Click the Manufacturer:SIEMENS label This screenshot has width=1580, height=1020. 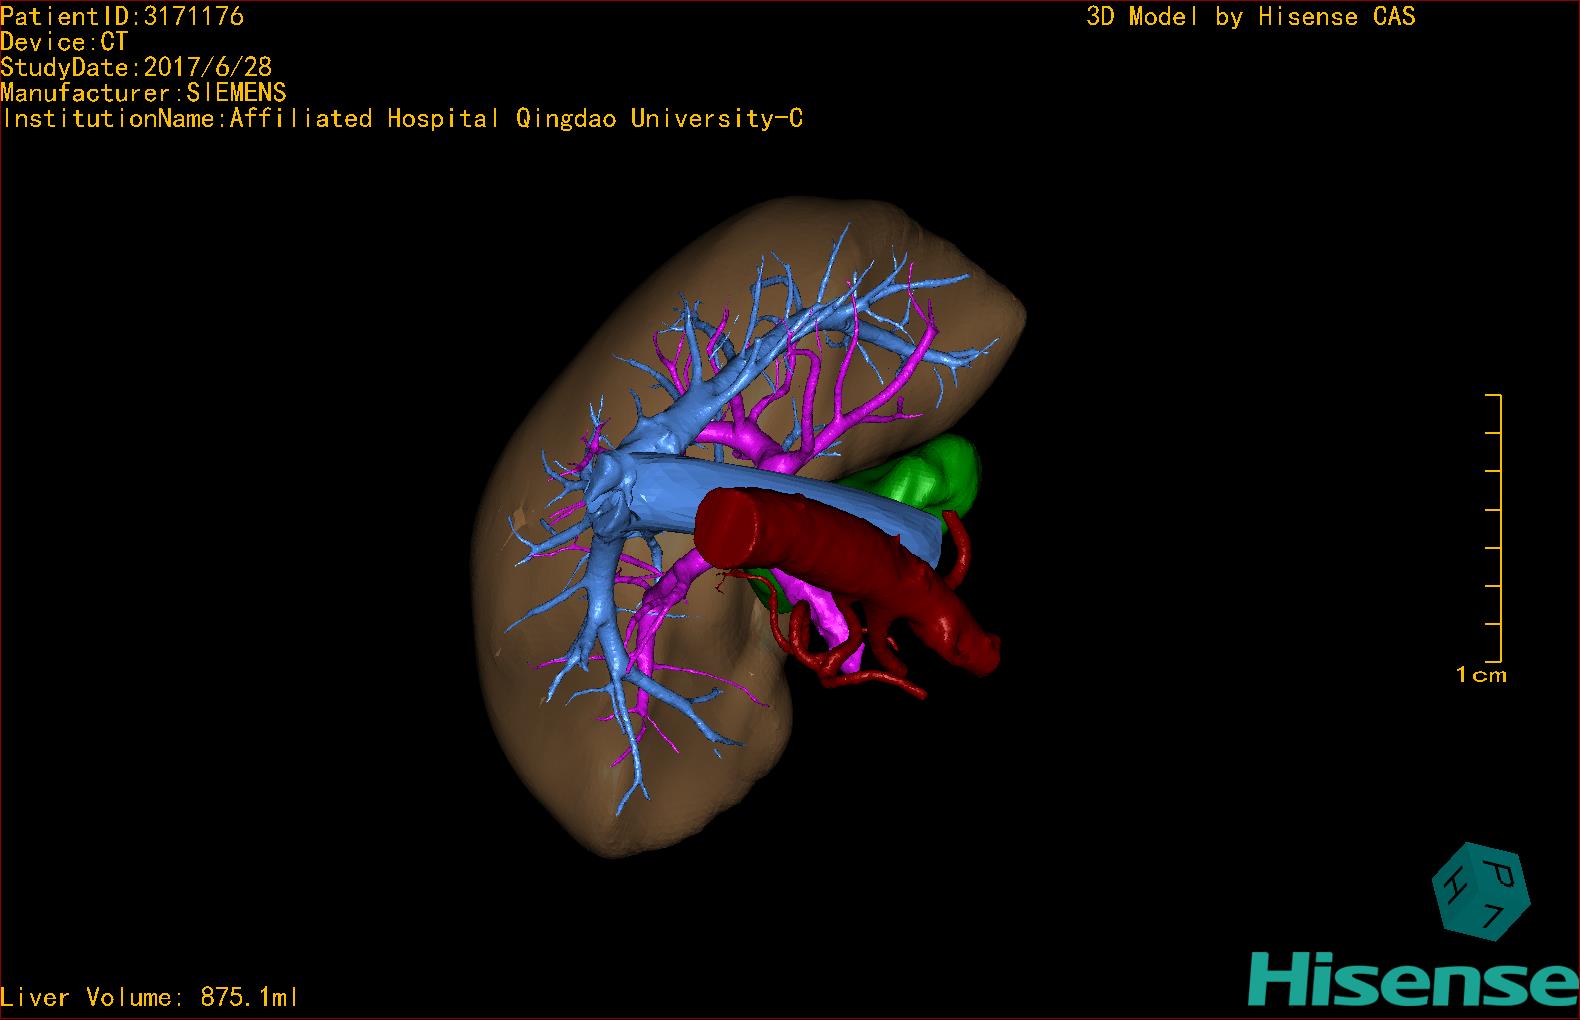[144, 93]
